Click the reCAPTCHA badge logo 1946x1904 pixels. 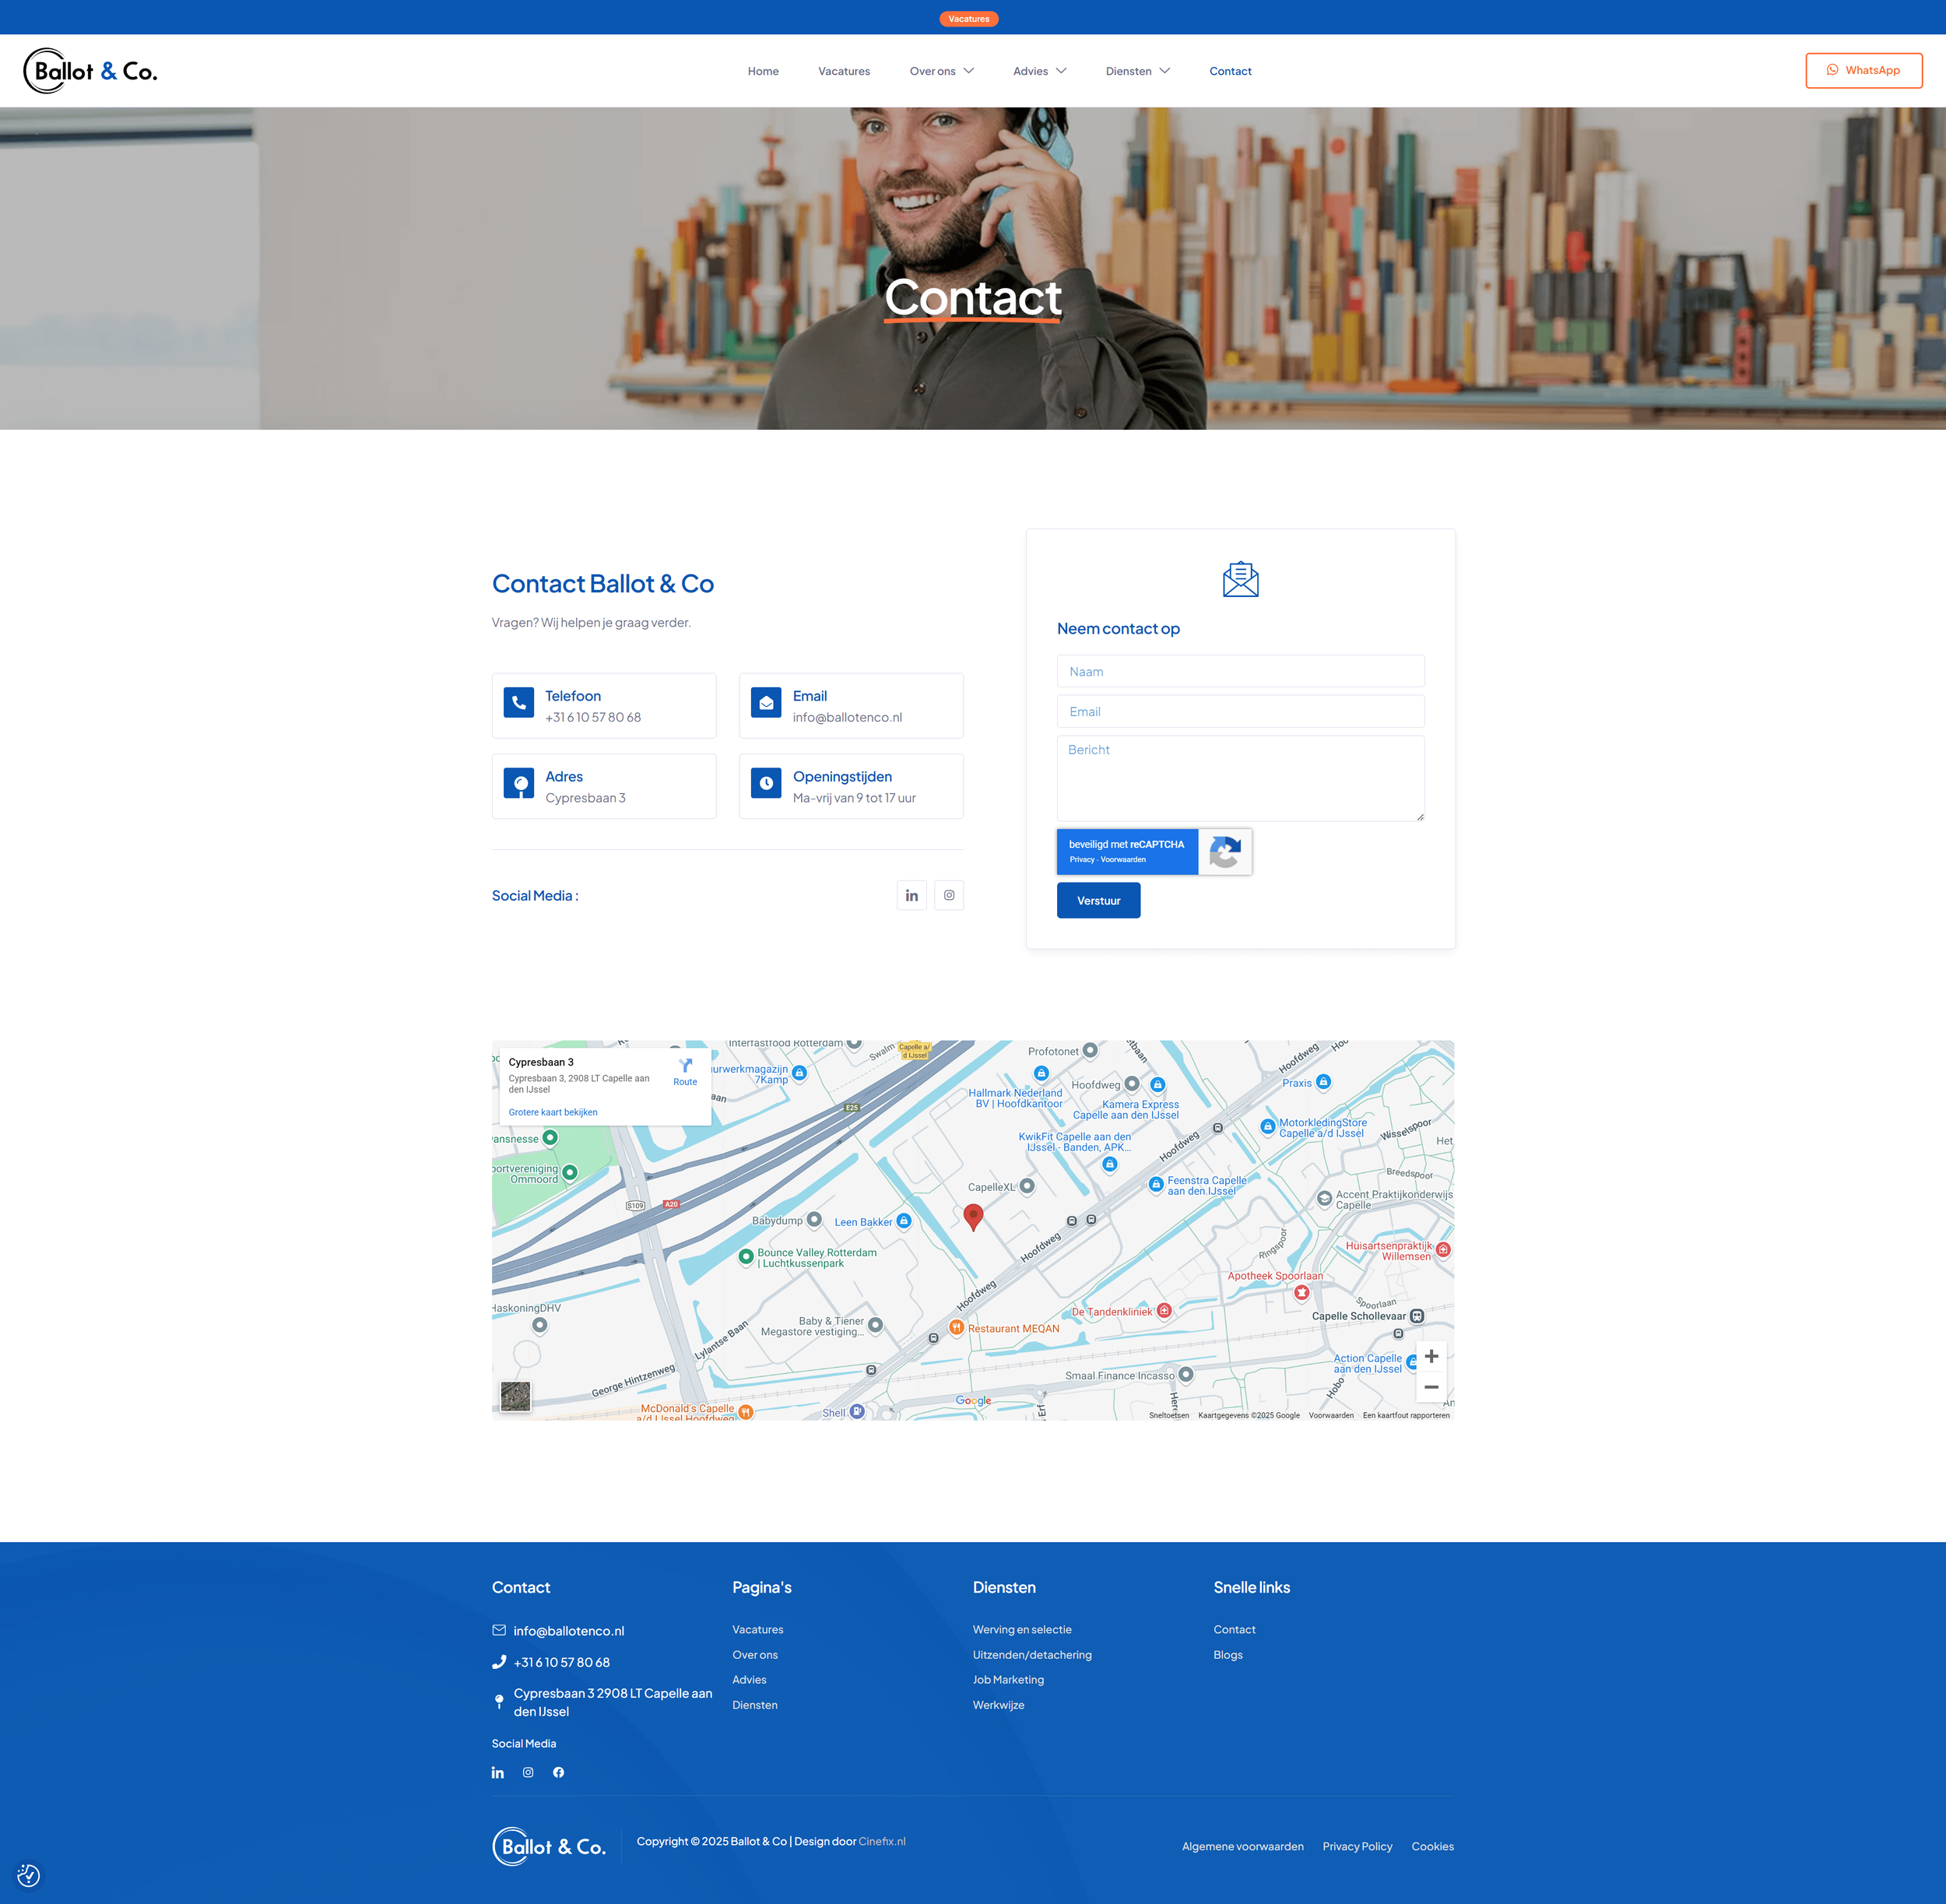click(x=1224, y=852)
